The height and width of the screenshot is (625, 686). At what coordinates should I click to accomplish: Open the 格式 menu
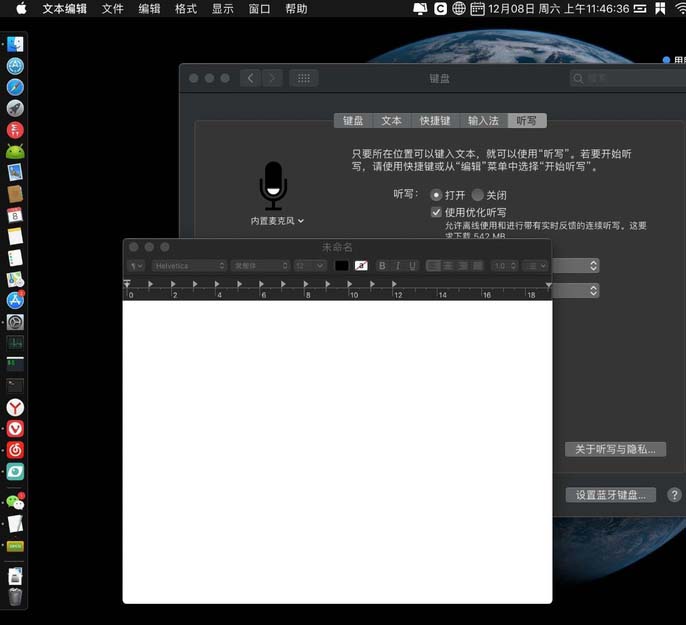point(186,9)
